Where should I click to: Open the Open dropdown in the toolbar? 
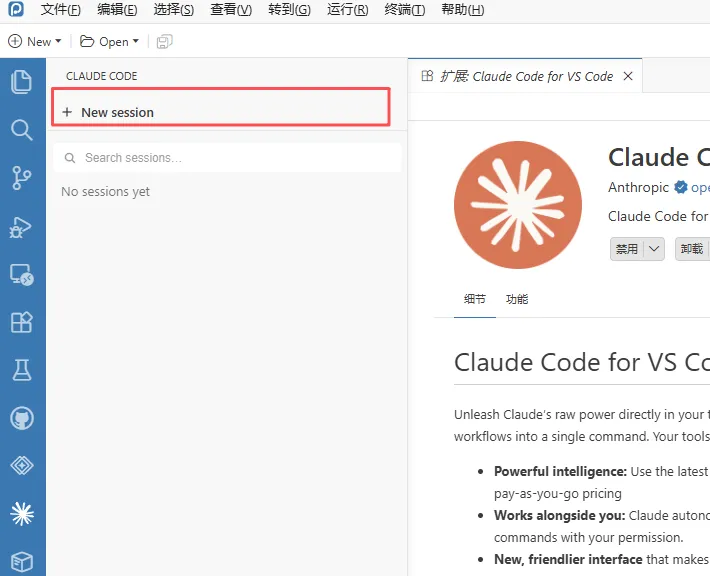[x=109, y=42]
